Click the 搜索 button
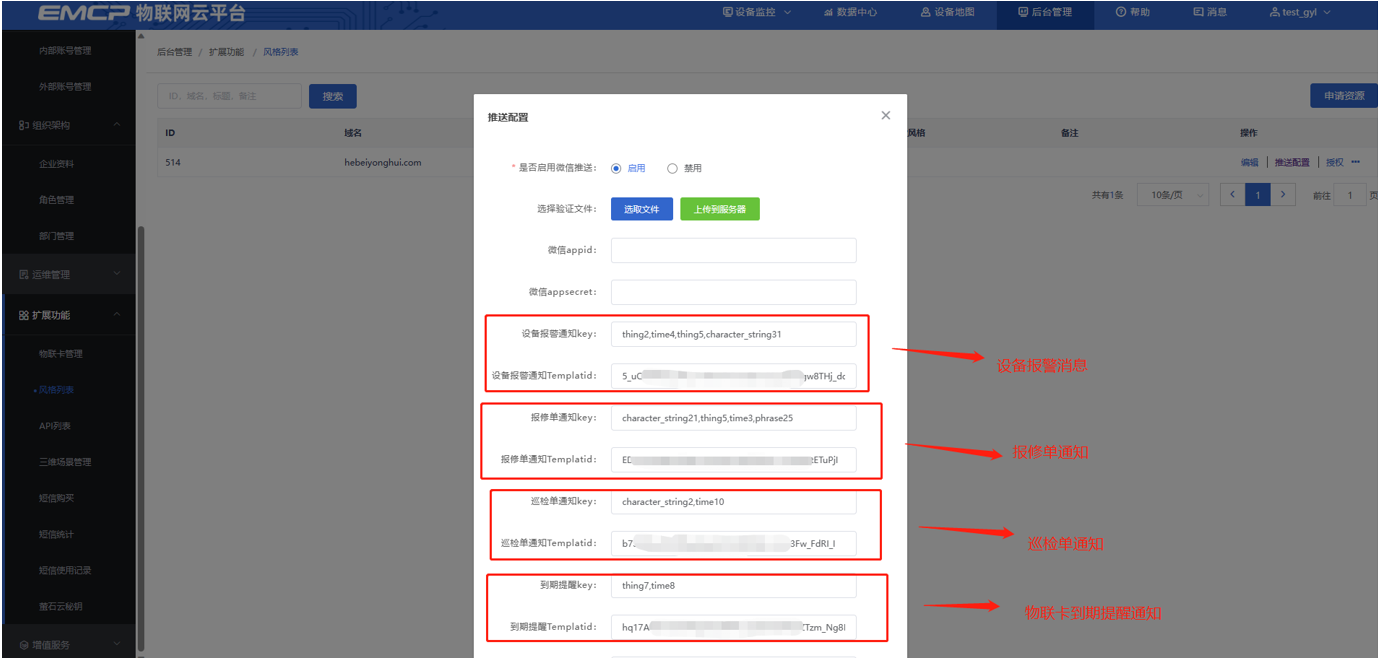Screen dimensions: 1378x658 click(333, 96)
